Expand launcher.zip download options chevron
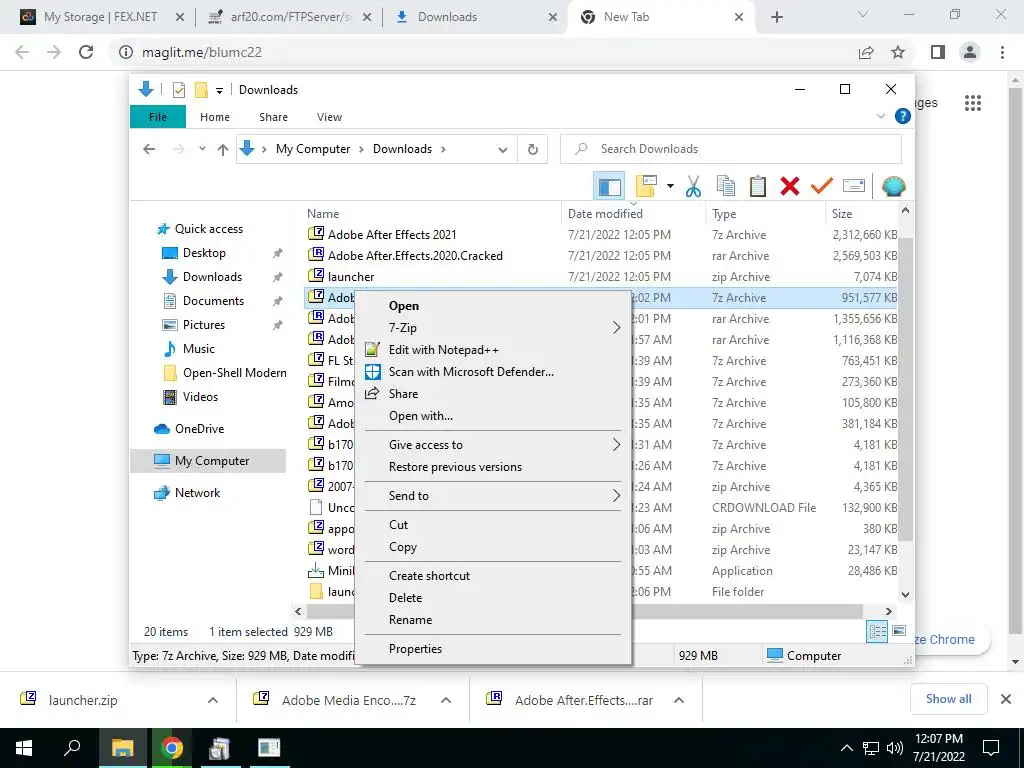This screenshot has height=768, width=1024. (x=212, y=700)
